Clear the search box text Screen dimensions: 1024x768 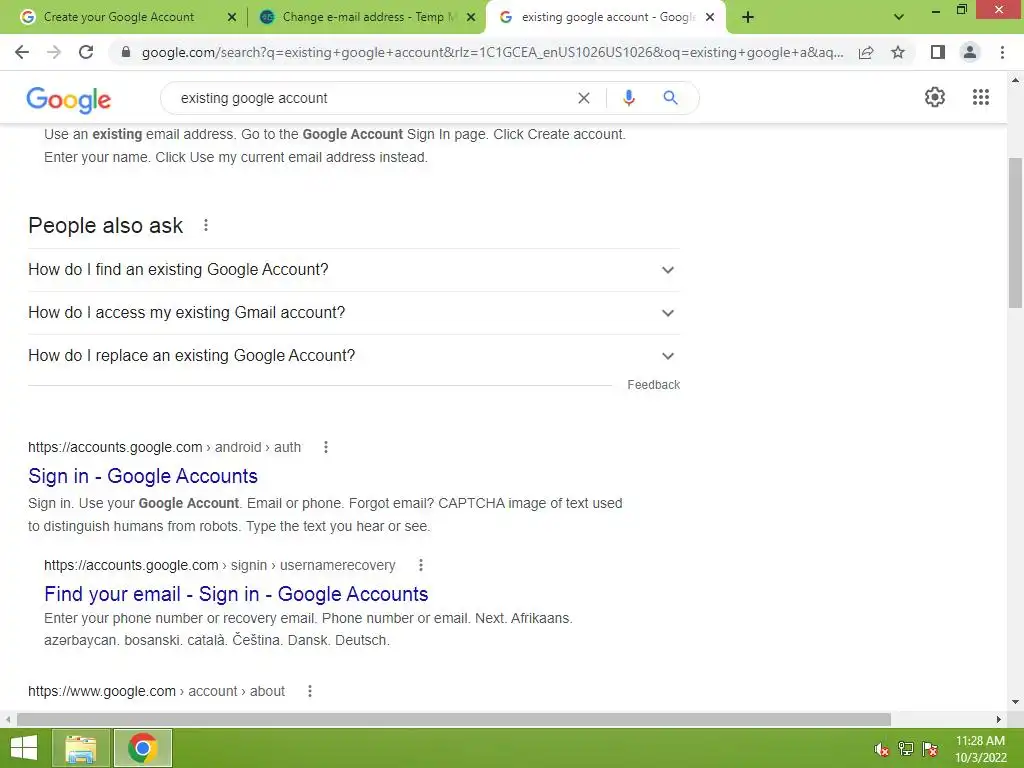coord(584,98)
